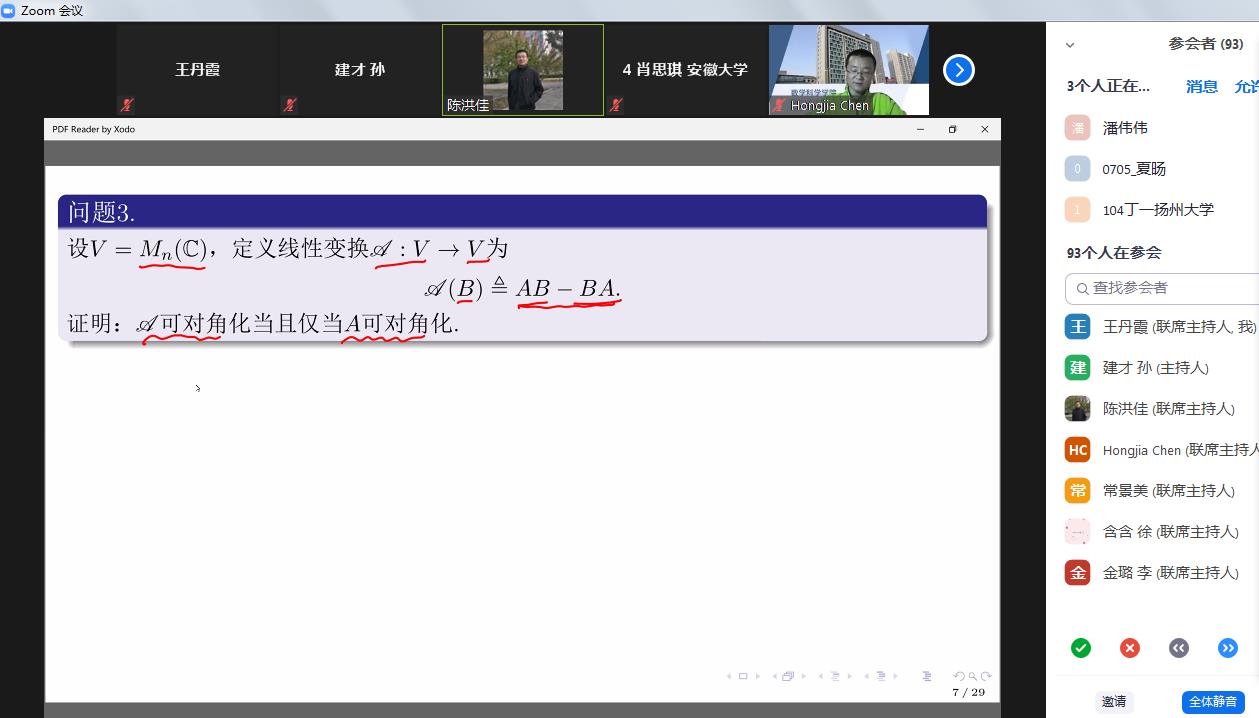Toggle 建才 孙's muted microphone indicator

[x=290, y=104]
